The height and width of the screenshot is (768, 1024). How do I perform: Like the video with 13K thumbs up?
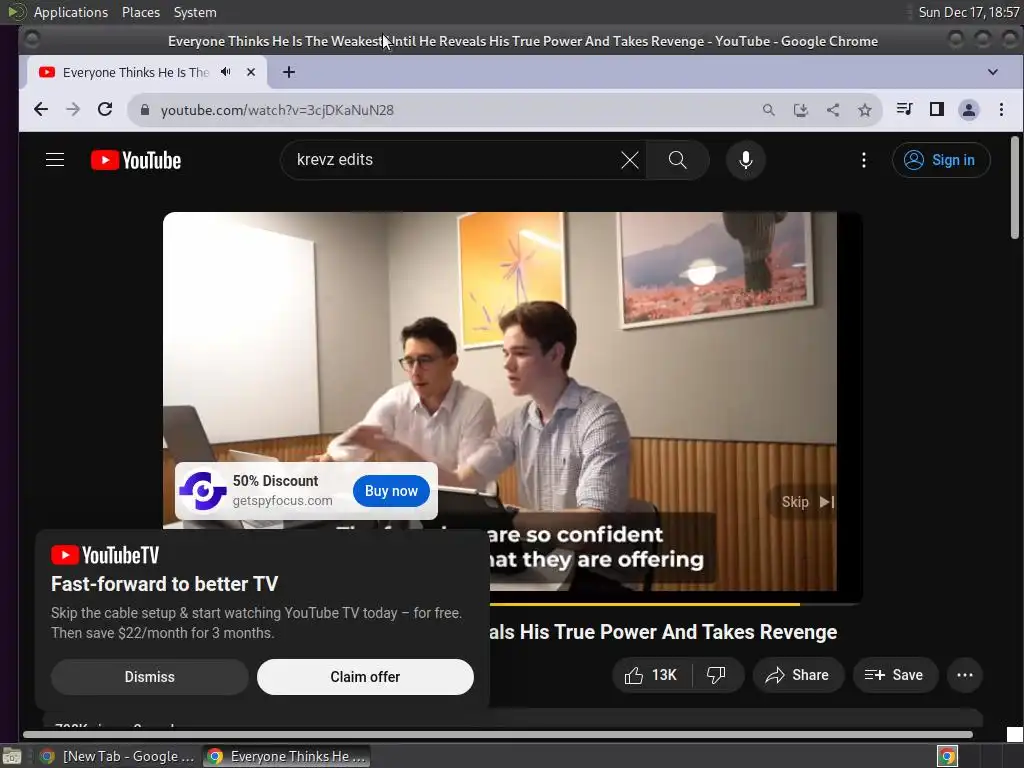651,675
